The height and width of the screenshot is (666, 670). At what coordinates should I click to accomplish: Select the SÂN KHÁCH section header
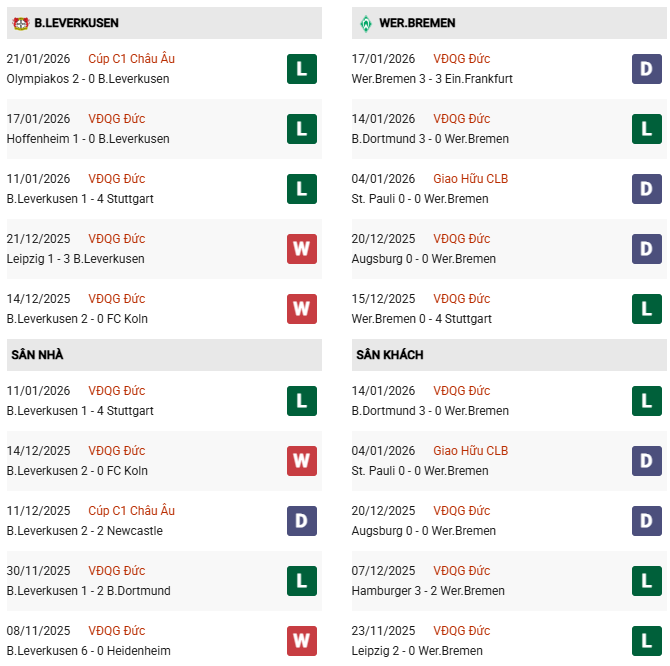(x=389, y=354)
